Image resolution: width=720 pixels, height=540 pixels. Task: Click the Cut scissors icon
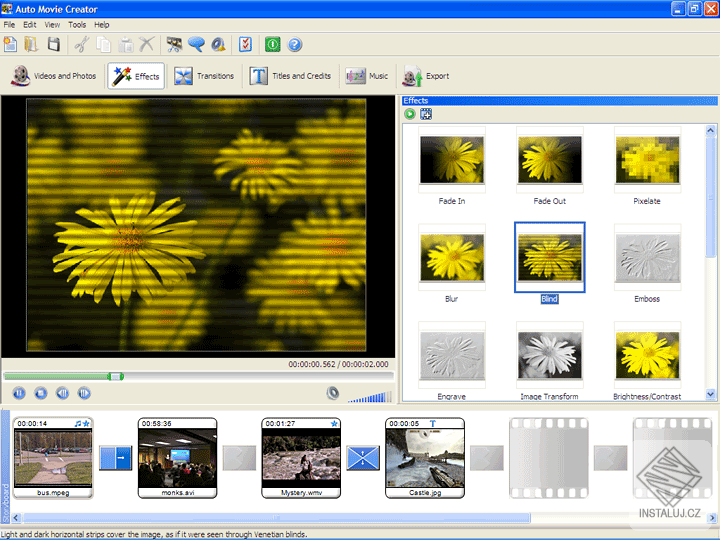click(x=82, y=45)
